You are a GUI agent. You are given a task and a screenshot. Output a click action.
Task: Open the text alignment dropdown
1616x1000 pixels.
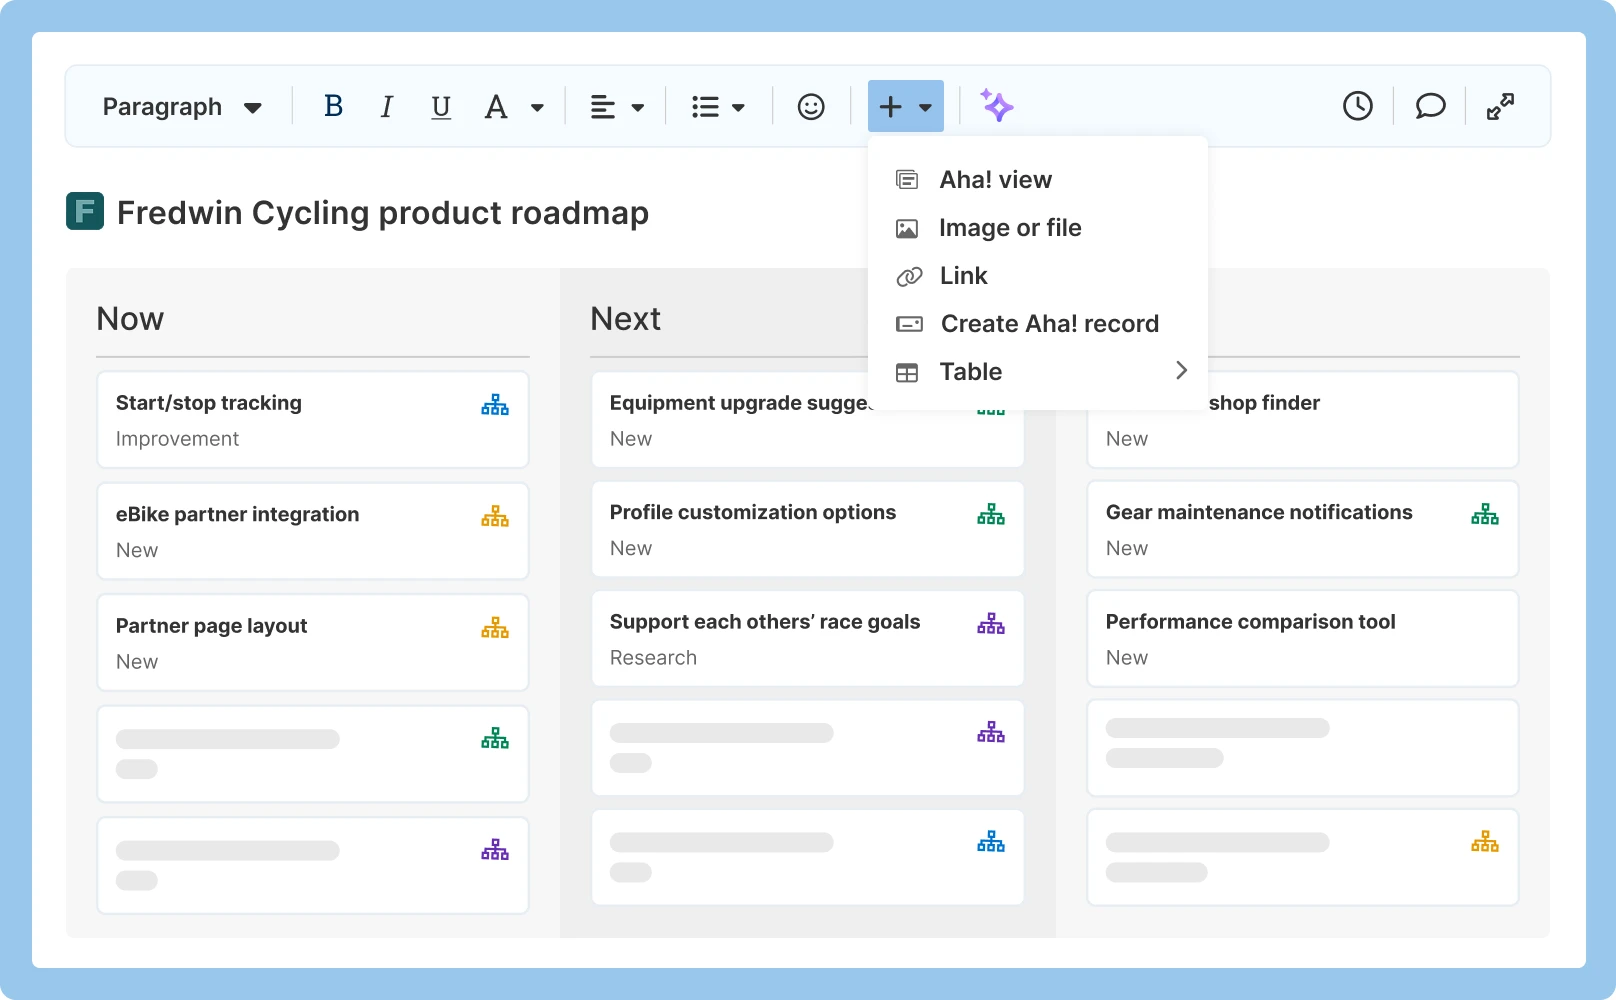(x=616, y=106)
